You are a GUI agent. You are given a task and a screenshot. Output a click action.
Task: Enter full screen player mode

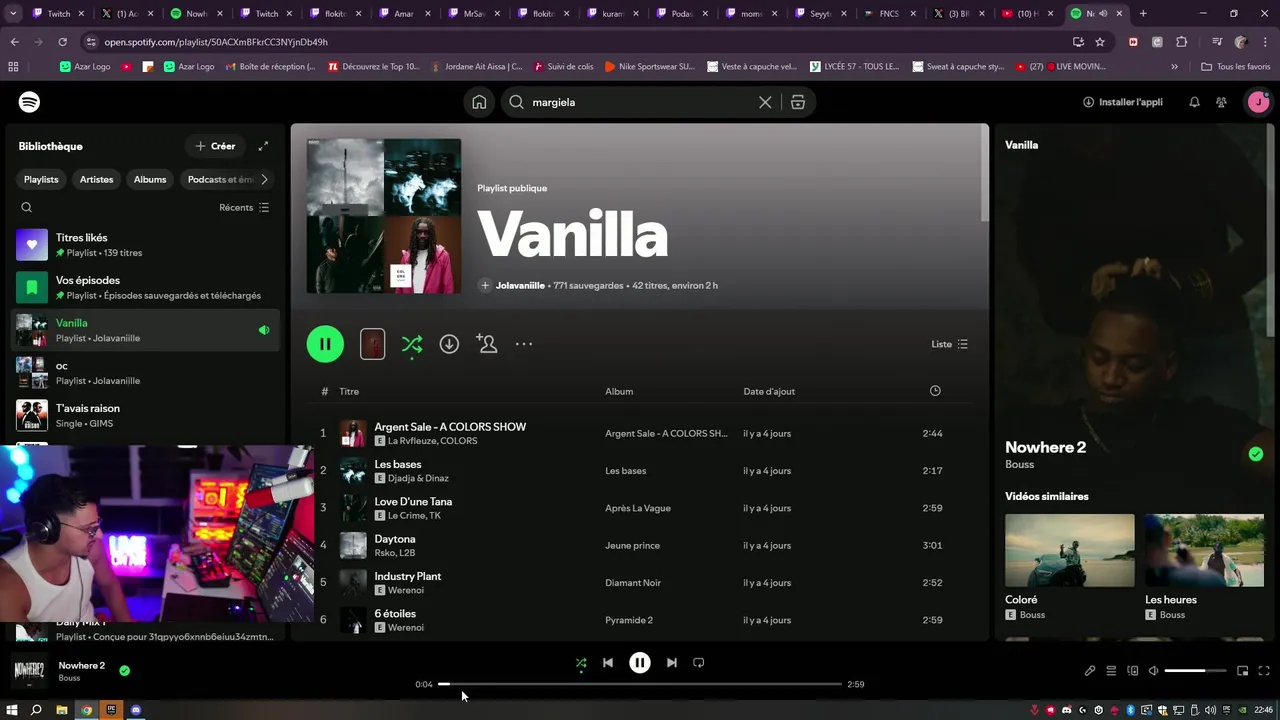tap(1264, 671)
